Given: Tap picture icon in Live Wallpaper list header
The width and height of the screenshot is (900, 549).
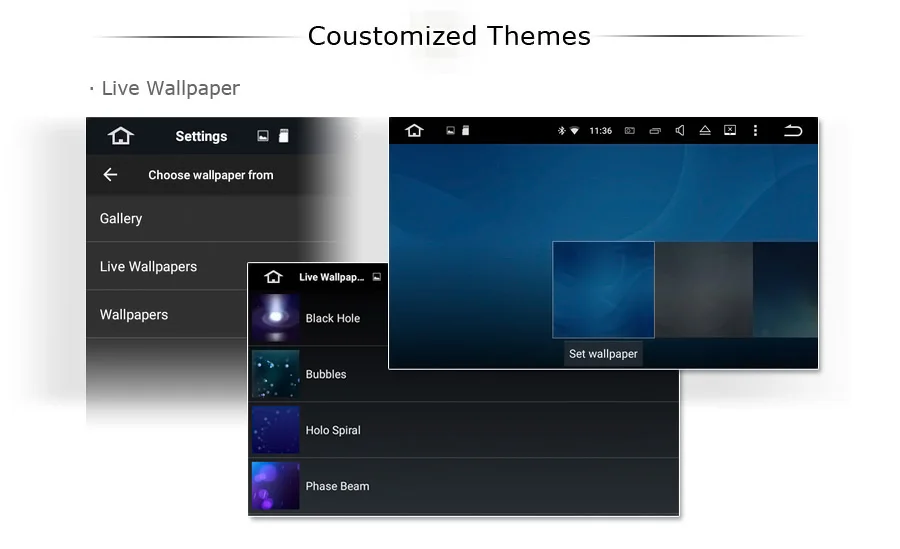Looking at the screenshot, I should point(377,277).
